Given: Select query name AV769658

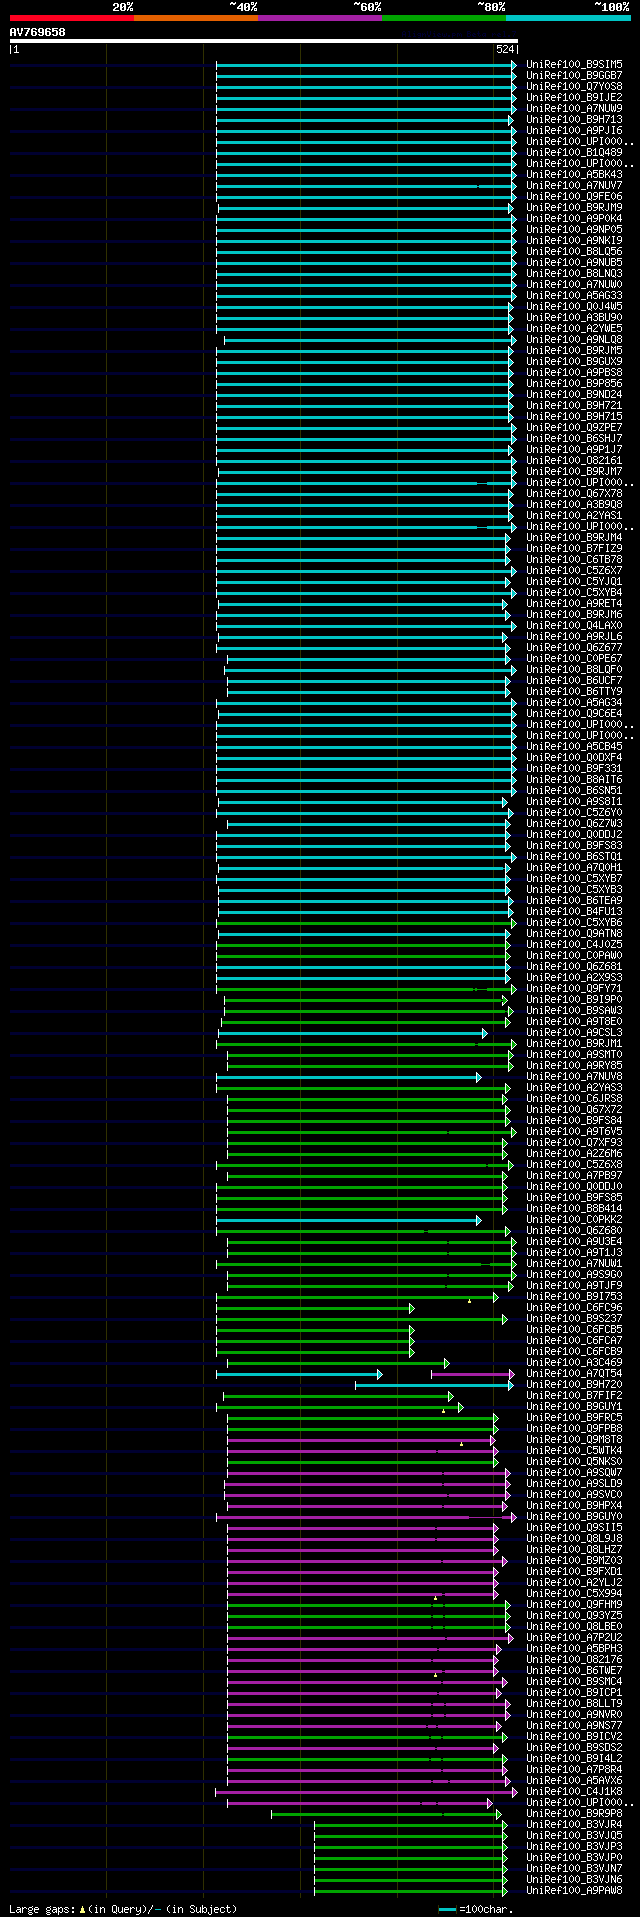Looking at the screenshot, I should (x=37, y=32).
